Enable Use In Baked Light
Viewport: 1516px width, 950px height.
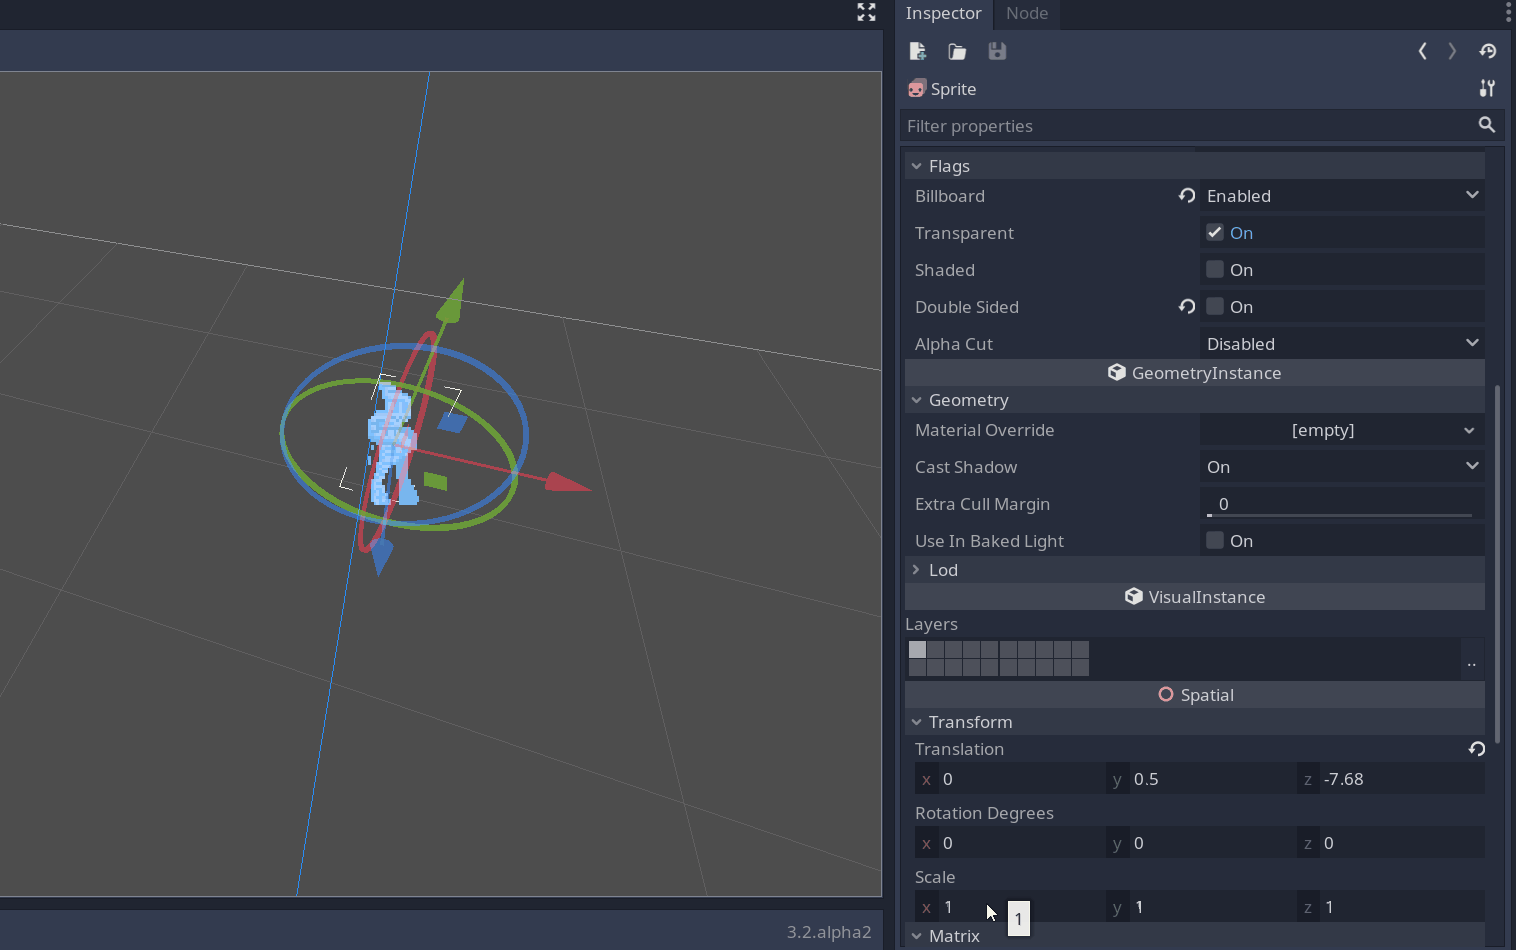click(x=1214, y=540)
